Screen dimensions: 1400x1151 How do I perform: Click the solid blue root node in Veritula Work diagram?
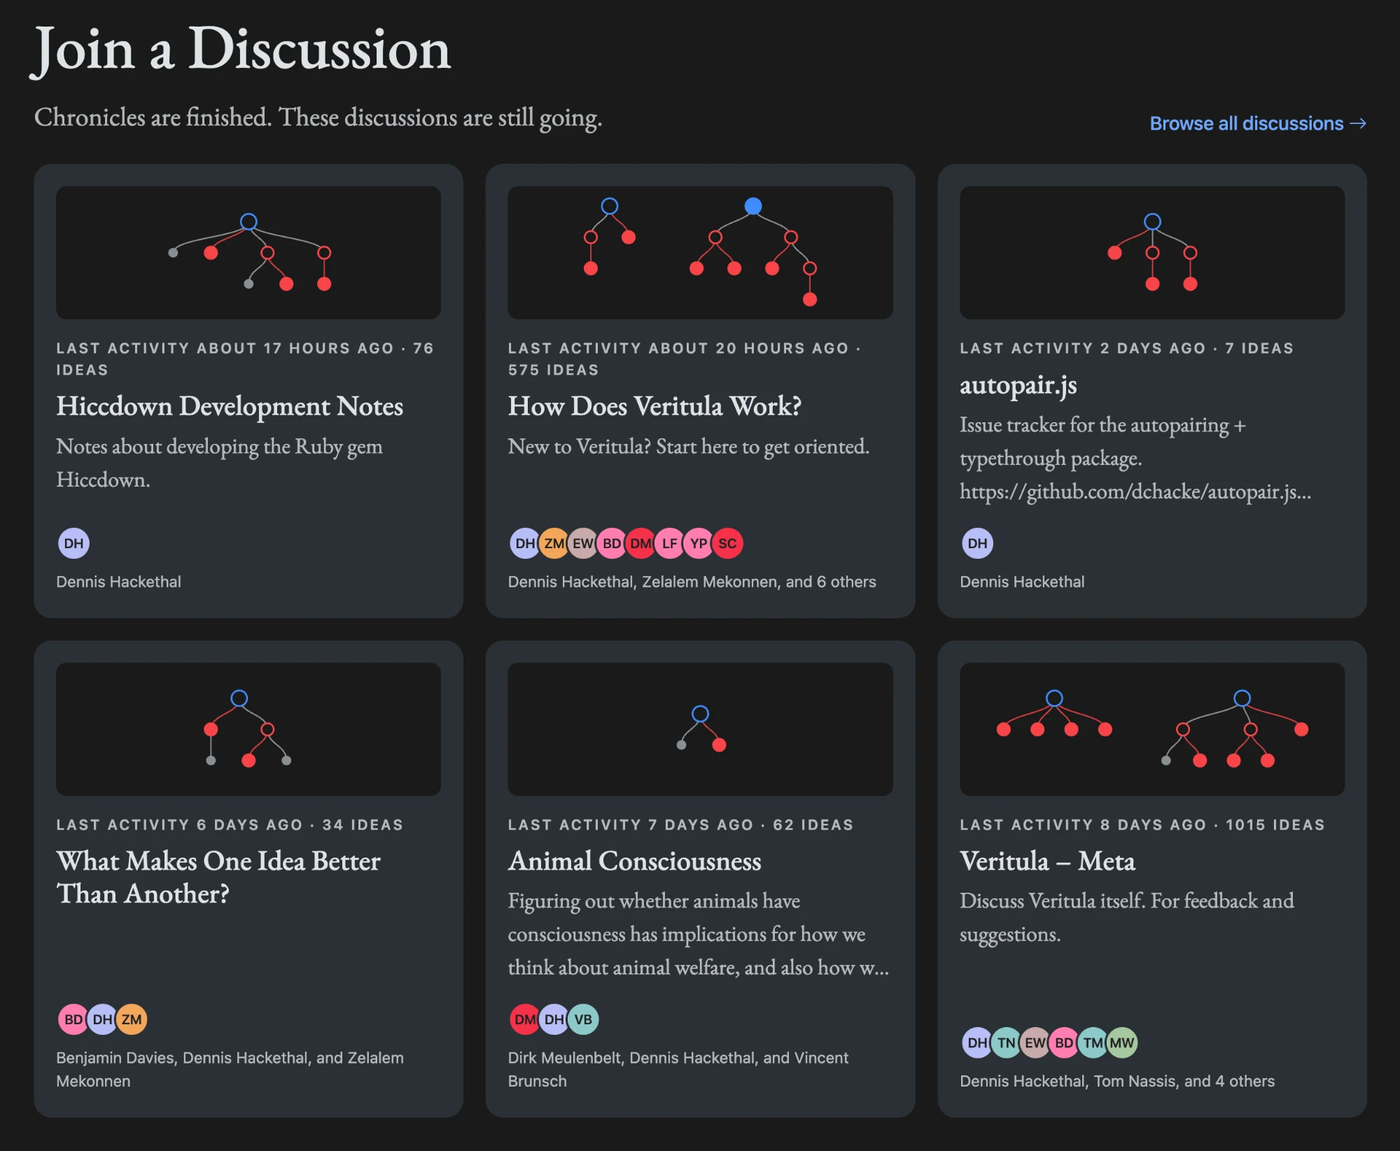(753, 206)
